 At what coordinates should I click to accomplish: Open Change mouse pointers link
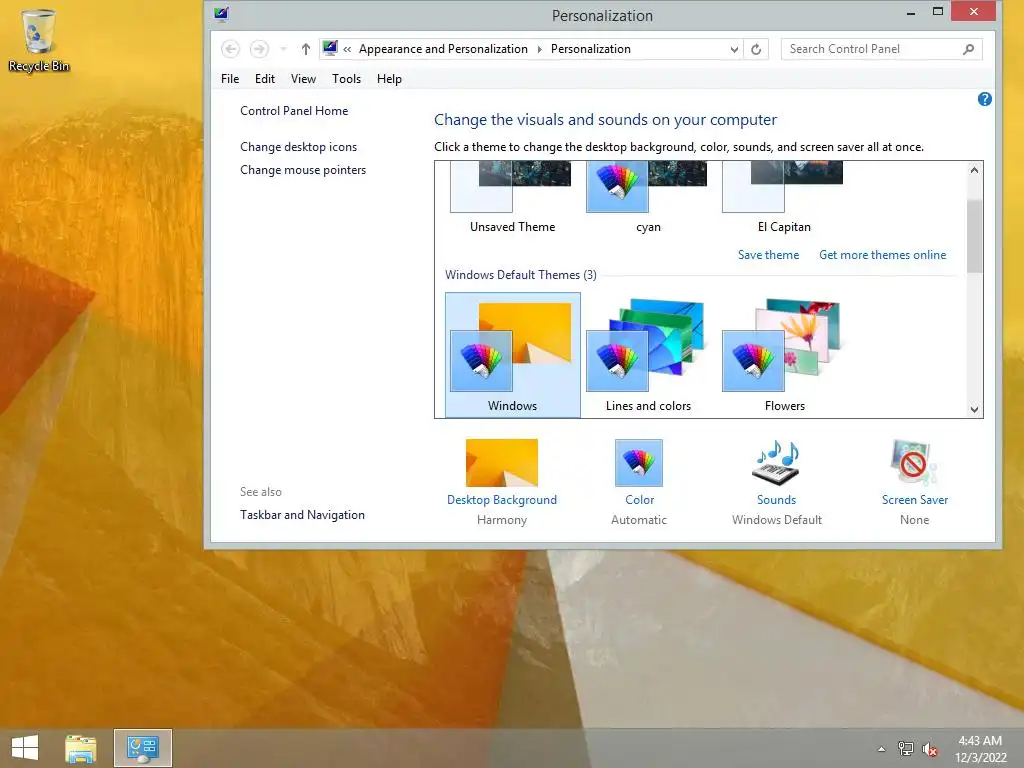coord(303,170)
